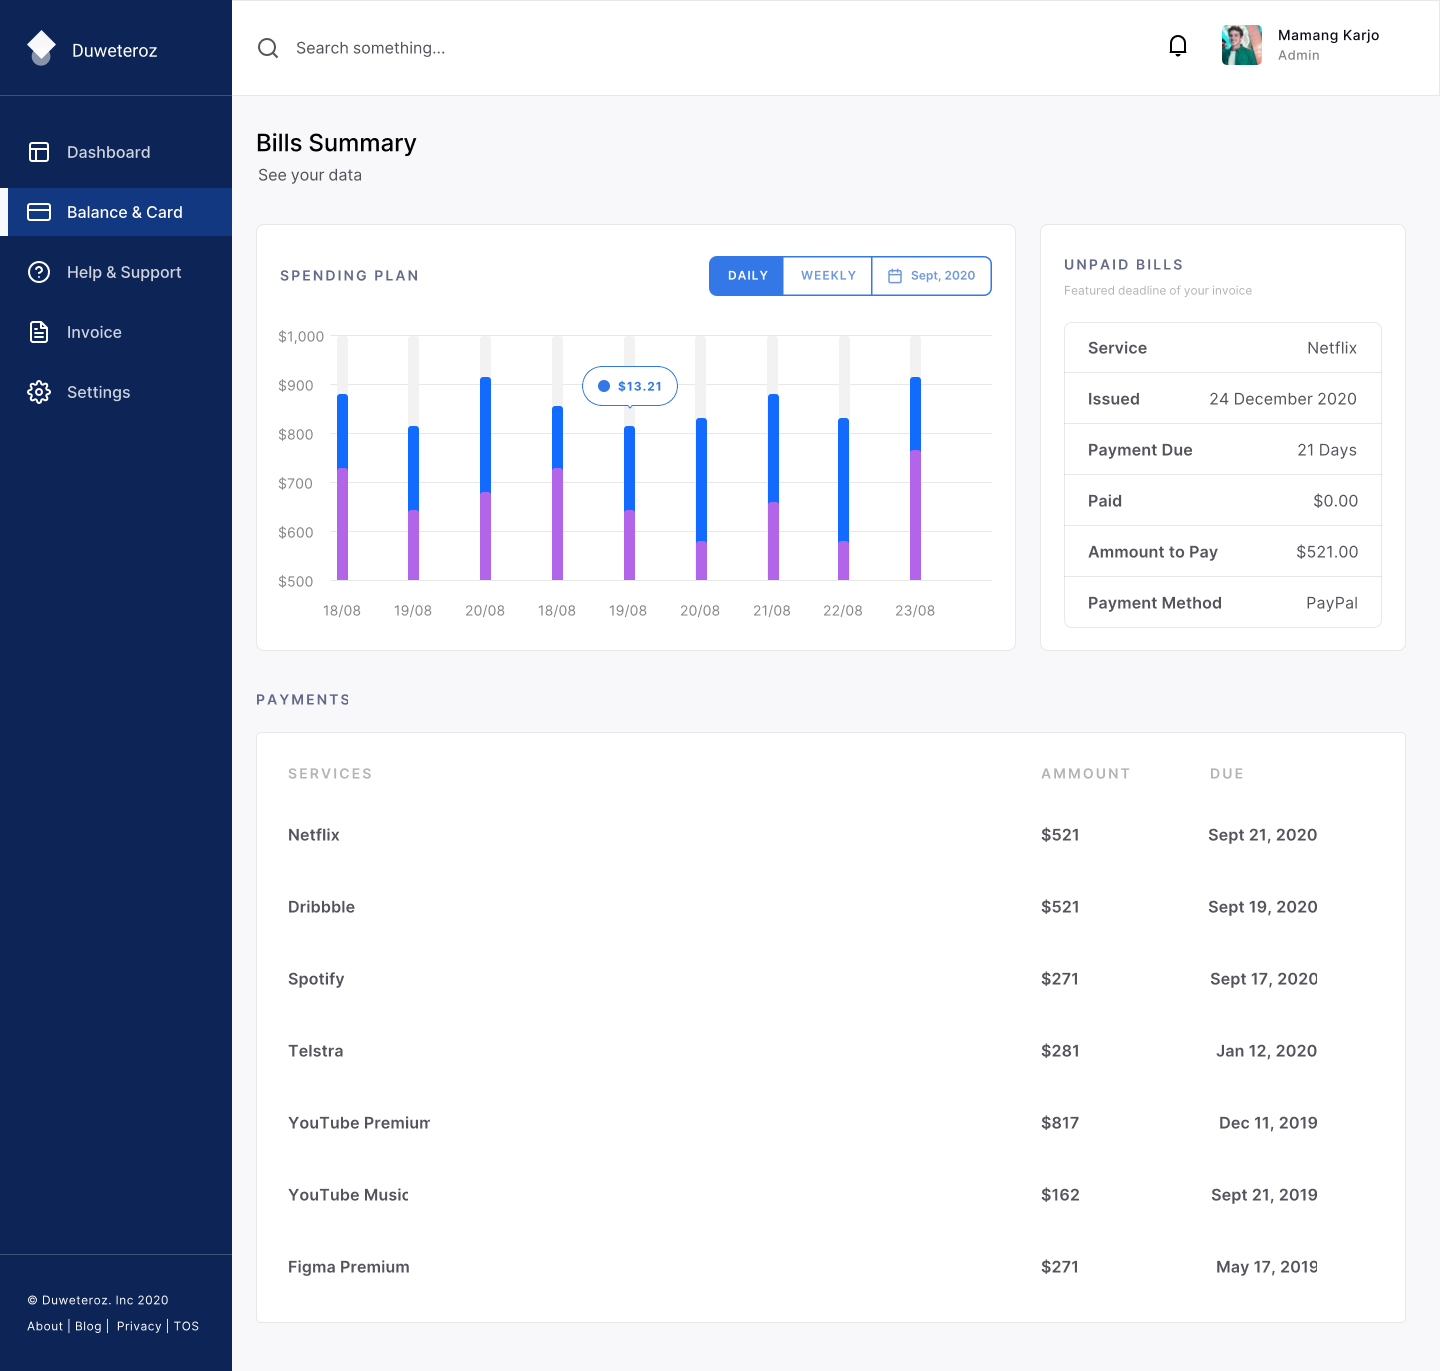
Task: Select the Telstra payment row
Action: (x=830, y=1051)
